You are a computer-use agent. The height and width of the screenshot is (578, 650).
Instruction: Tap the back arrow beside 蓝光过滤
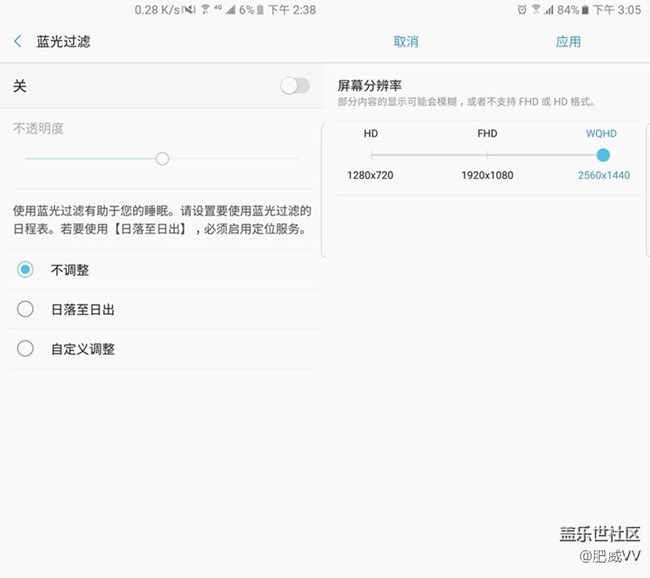(x=18, y=41)
